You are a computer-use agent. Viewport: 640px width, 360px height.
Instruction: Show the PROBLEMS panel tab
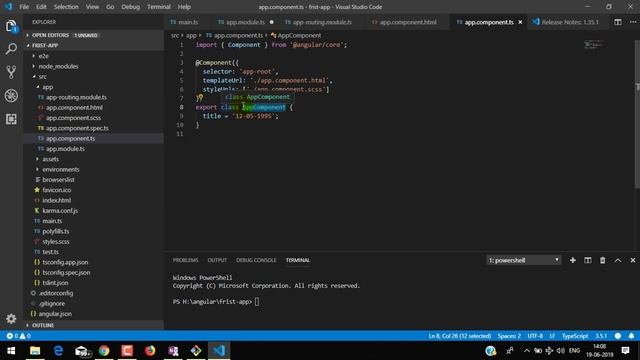point(185,260)
